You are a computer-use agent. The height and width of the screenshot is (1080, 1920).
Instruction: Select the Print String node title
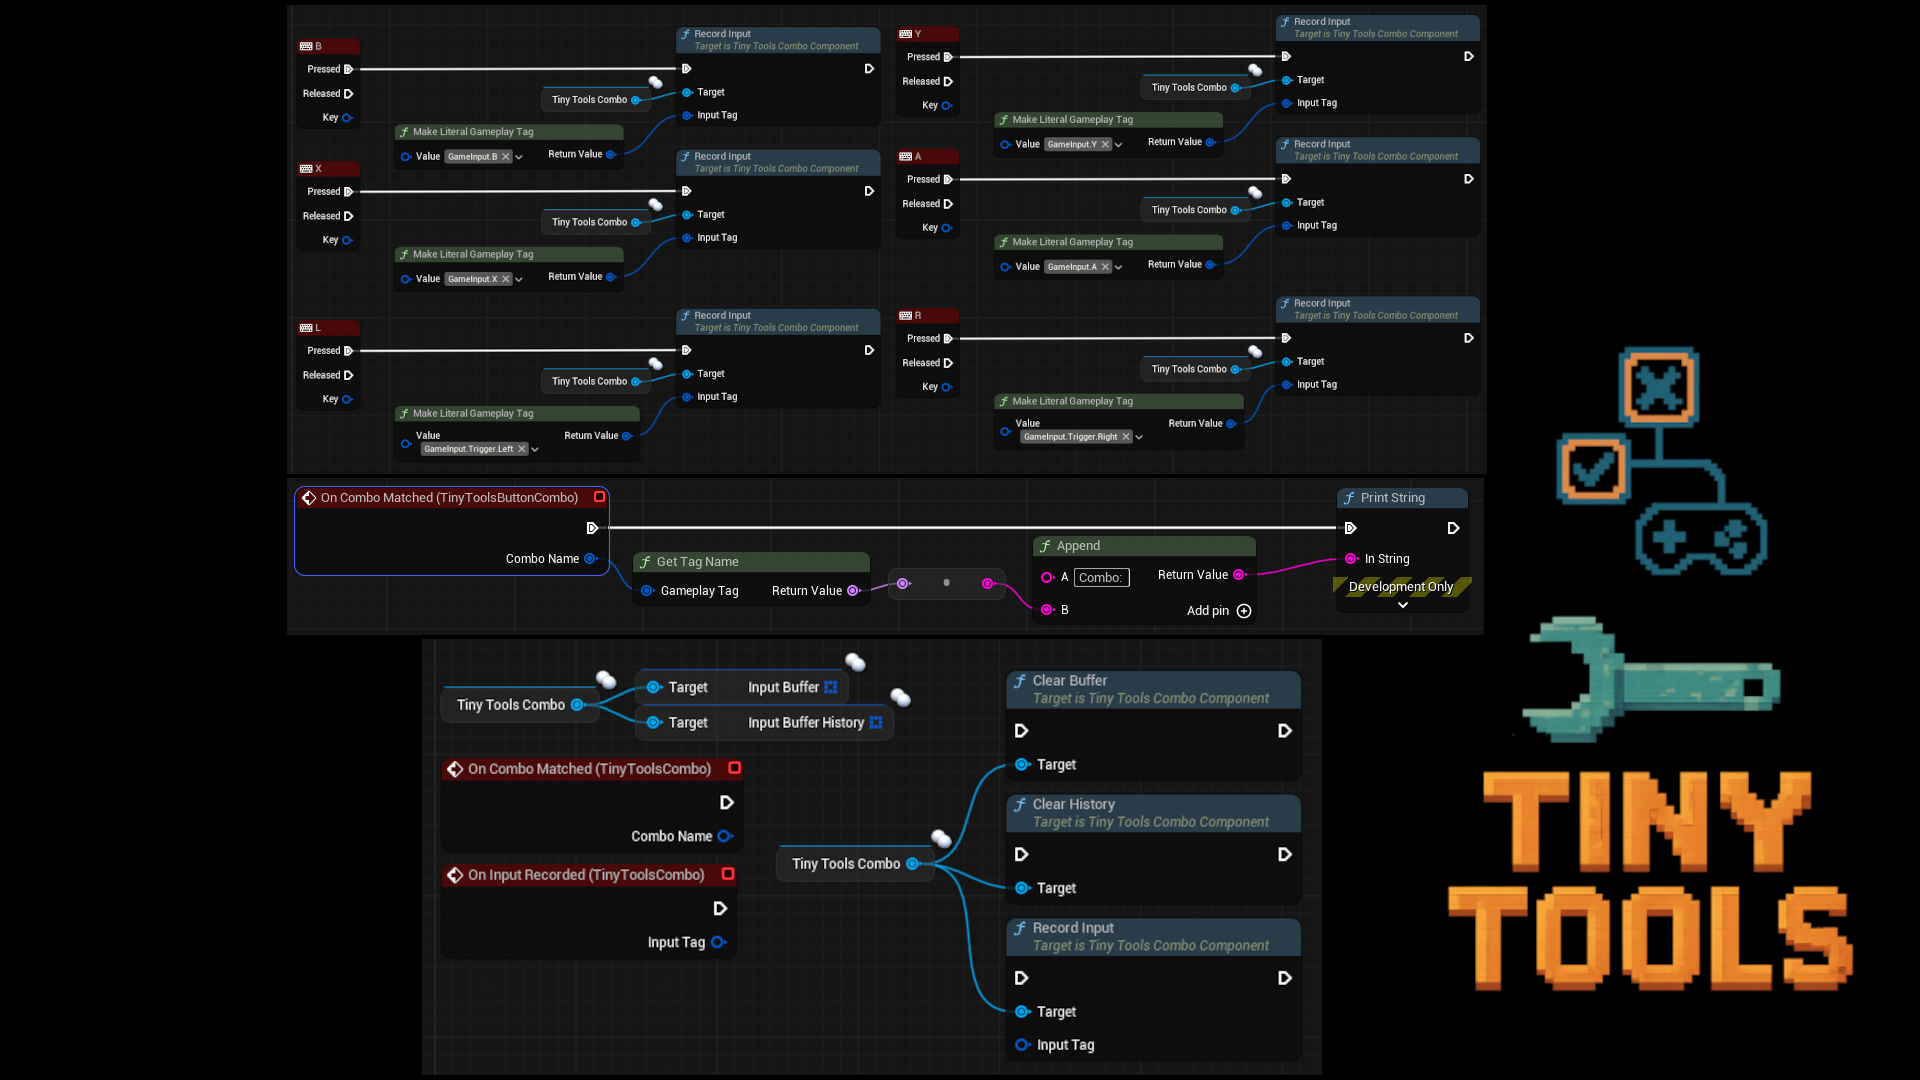click(1393, 498)
